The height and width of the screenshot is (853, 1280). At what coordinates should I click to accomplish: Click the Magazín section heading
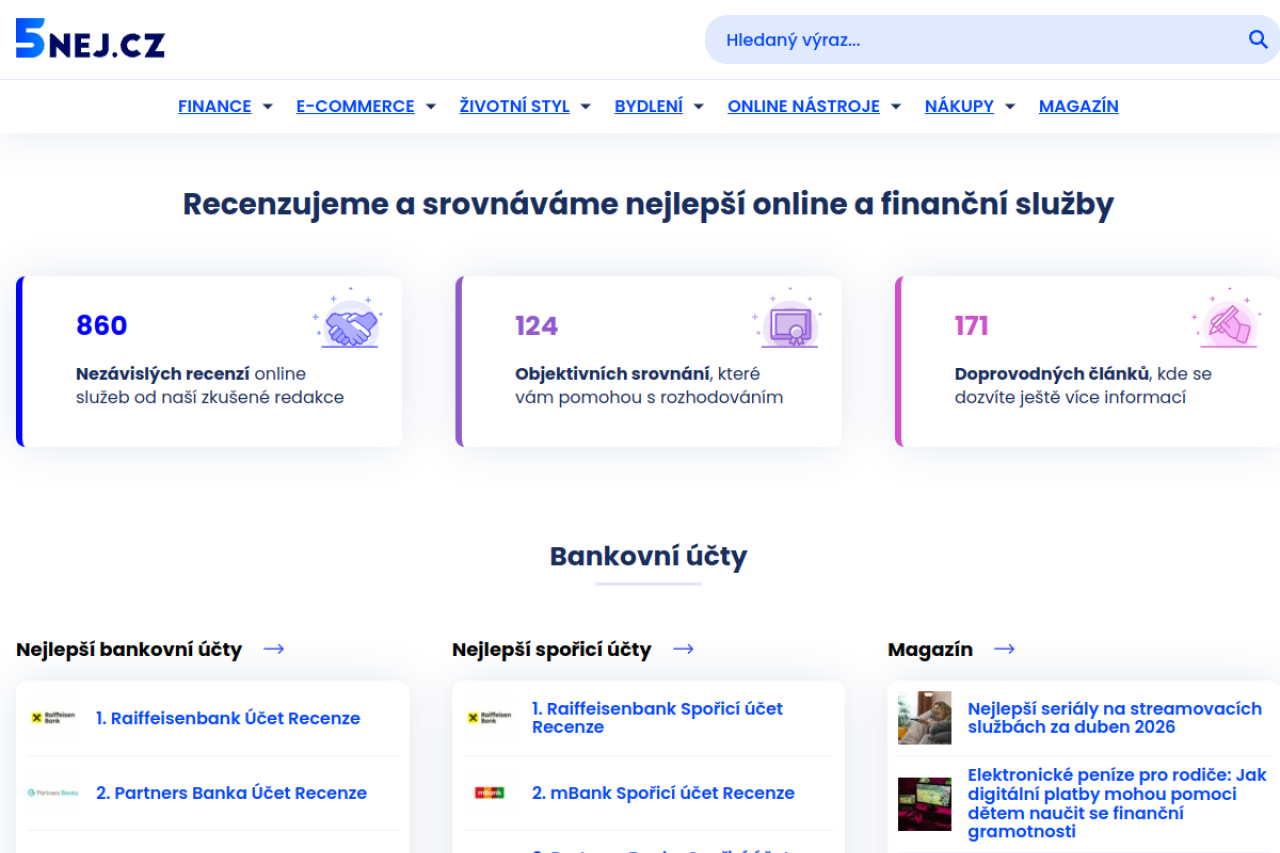click(x=930, y=649)
